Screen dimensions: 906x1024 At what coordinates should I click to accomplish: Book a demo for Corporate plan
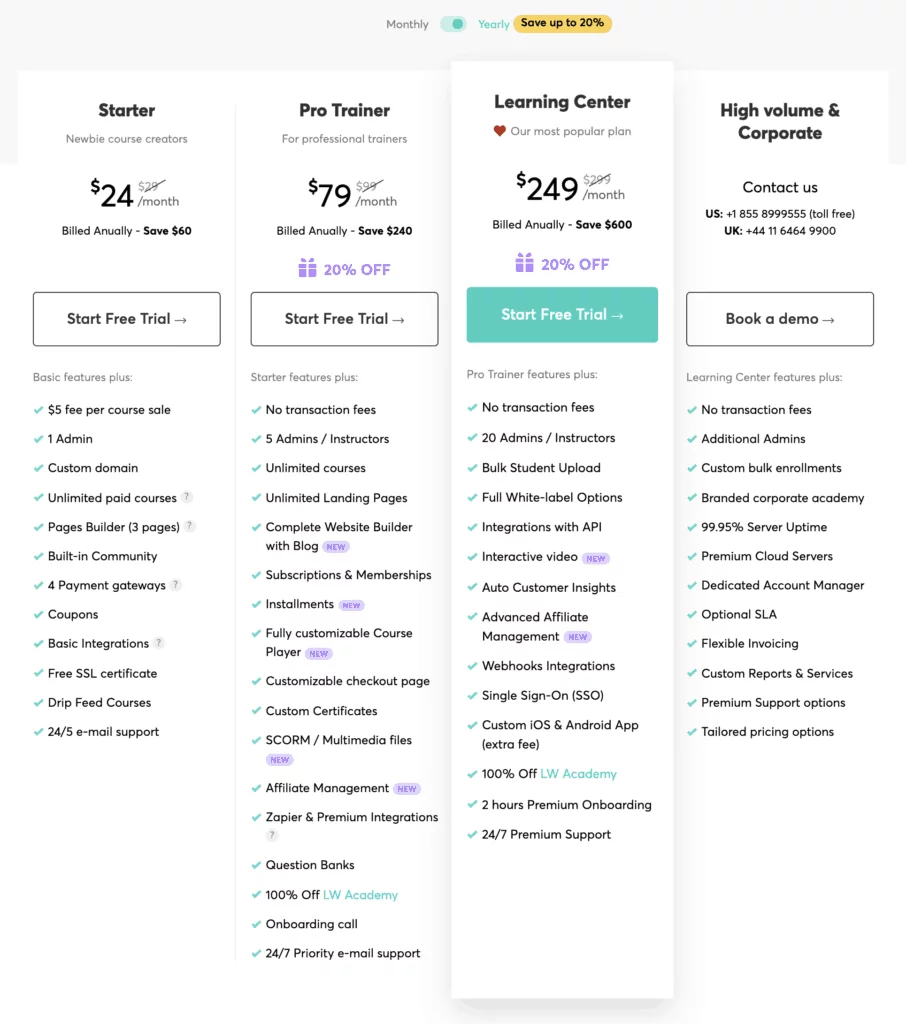coord(780,319)
